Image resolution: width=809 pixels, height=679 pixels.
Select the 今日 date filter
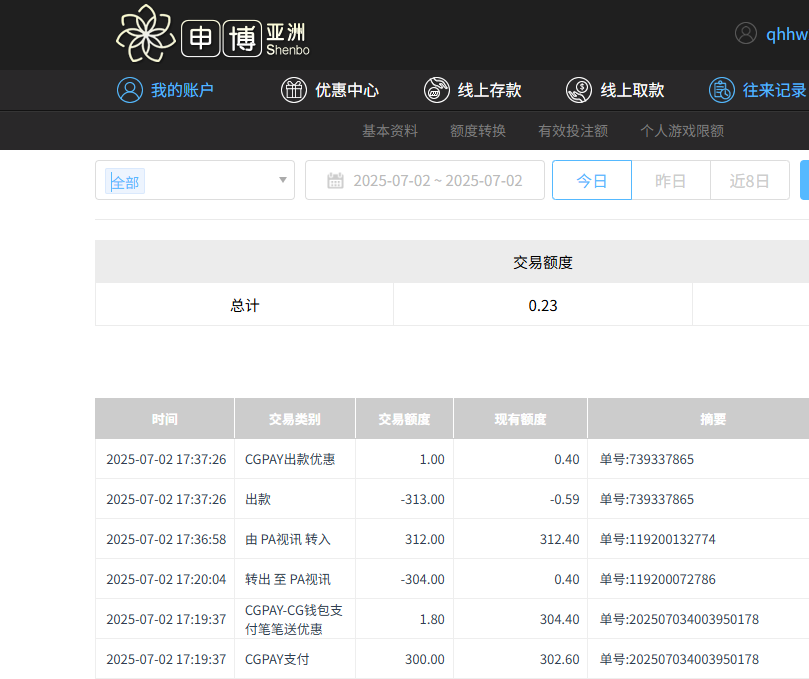click(591, 180)
